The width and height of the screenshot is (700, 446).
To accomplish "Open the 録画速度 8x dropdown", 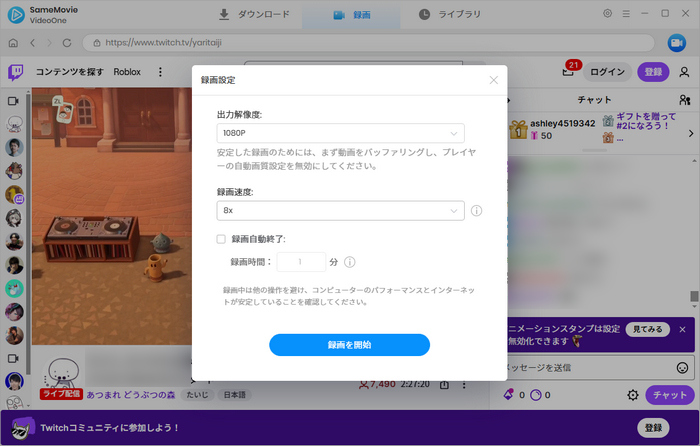I will pos(340,210).
